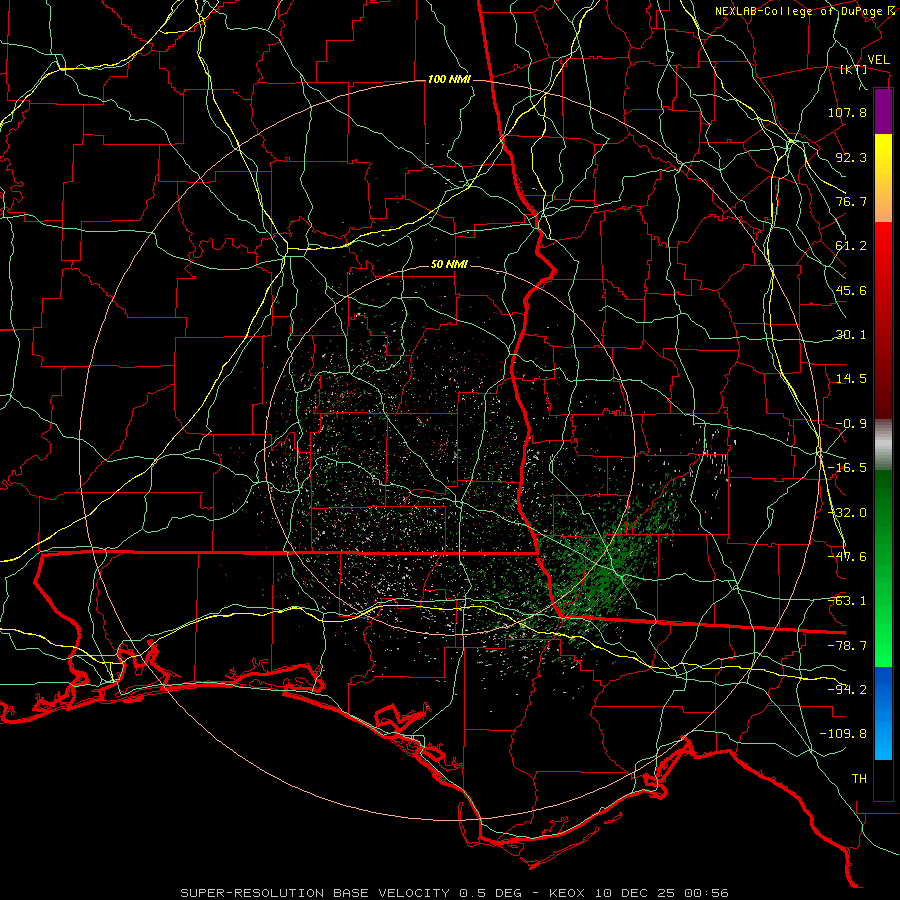Click the purple segment of the color bar

pyautogui.click(x=883, y=112)
